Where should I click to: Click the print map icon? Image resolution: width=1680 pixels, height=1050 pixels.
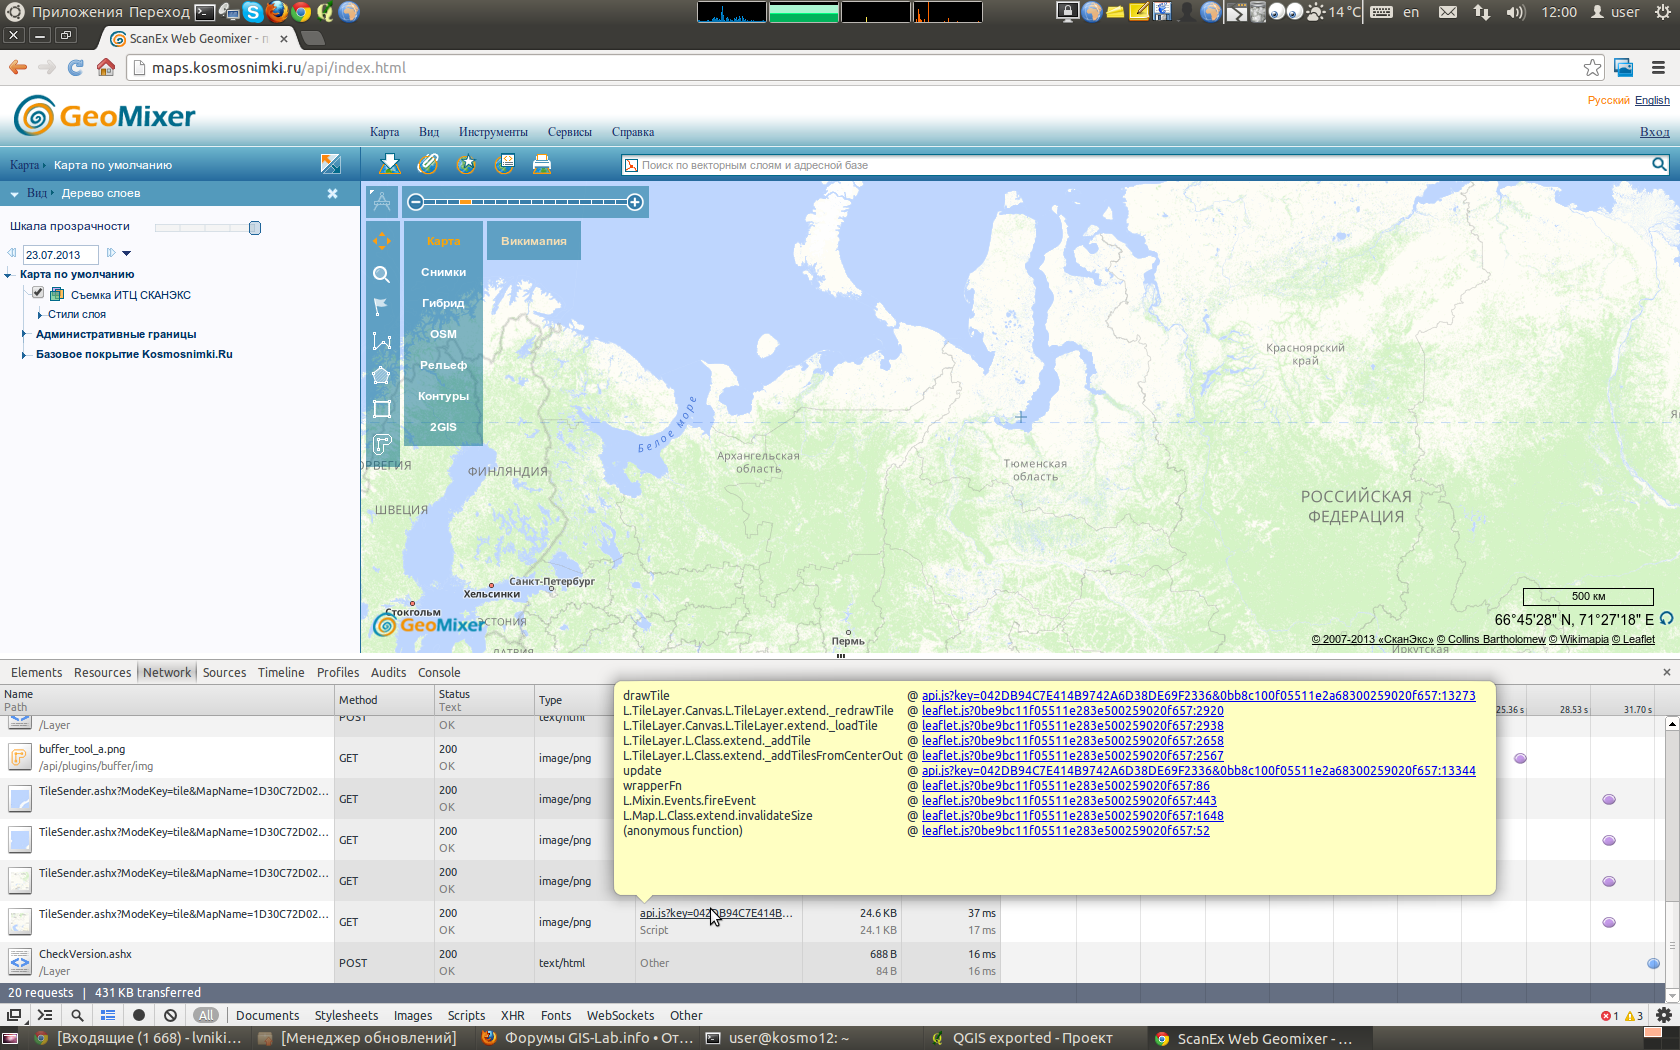coord(542,164)
